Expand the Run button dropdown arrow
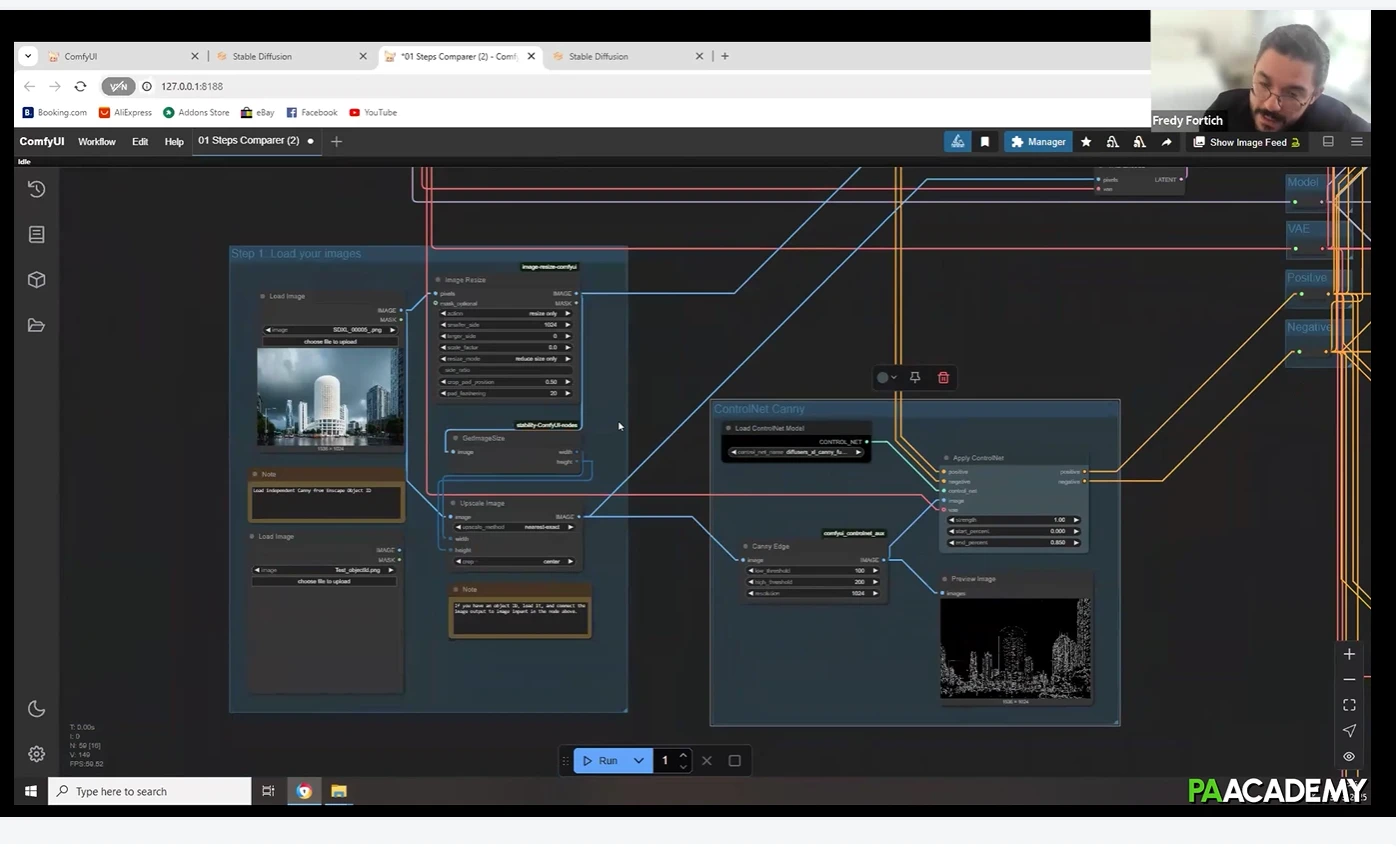Screen dimensions: 1396x847 [x=639, y=761]
